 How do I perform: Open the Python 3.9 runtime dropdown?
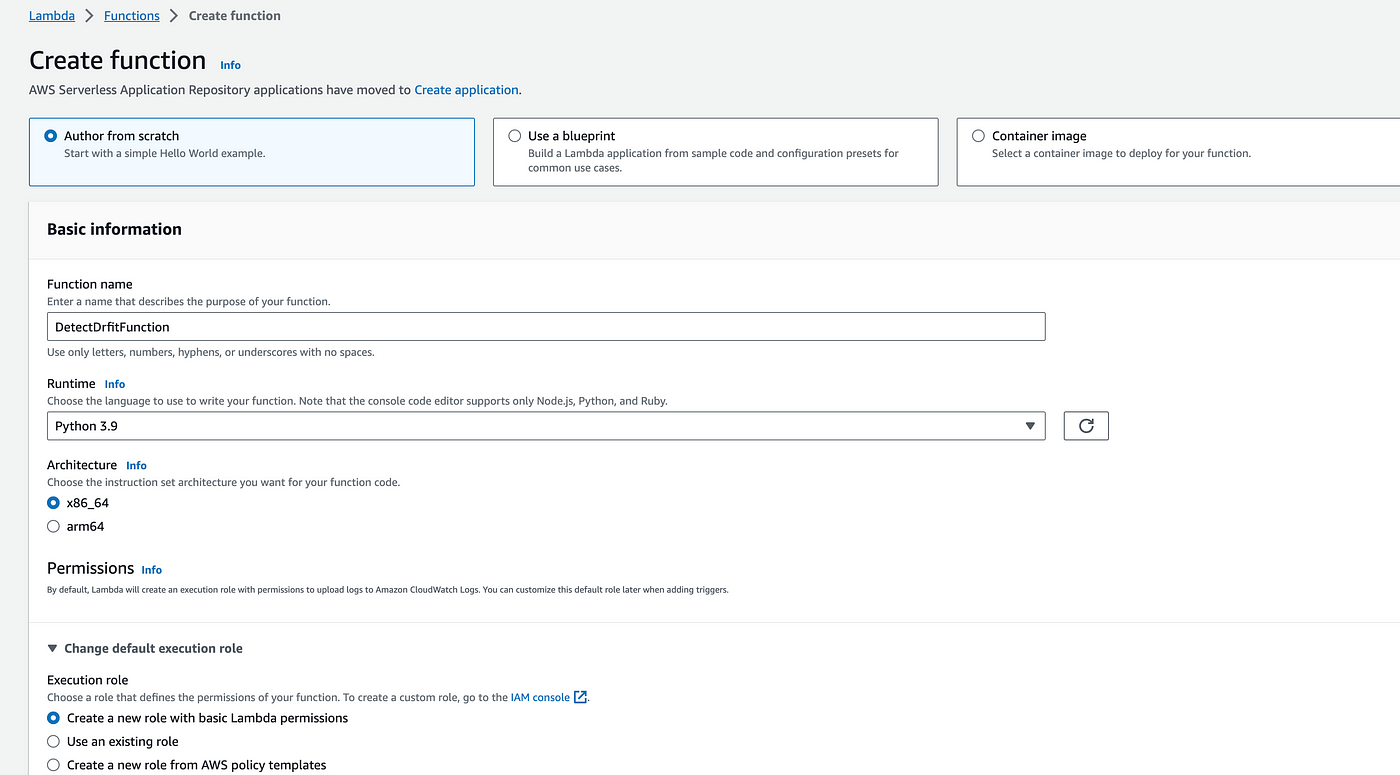tap(546, 426)
